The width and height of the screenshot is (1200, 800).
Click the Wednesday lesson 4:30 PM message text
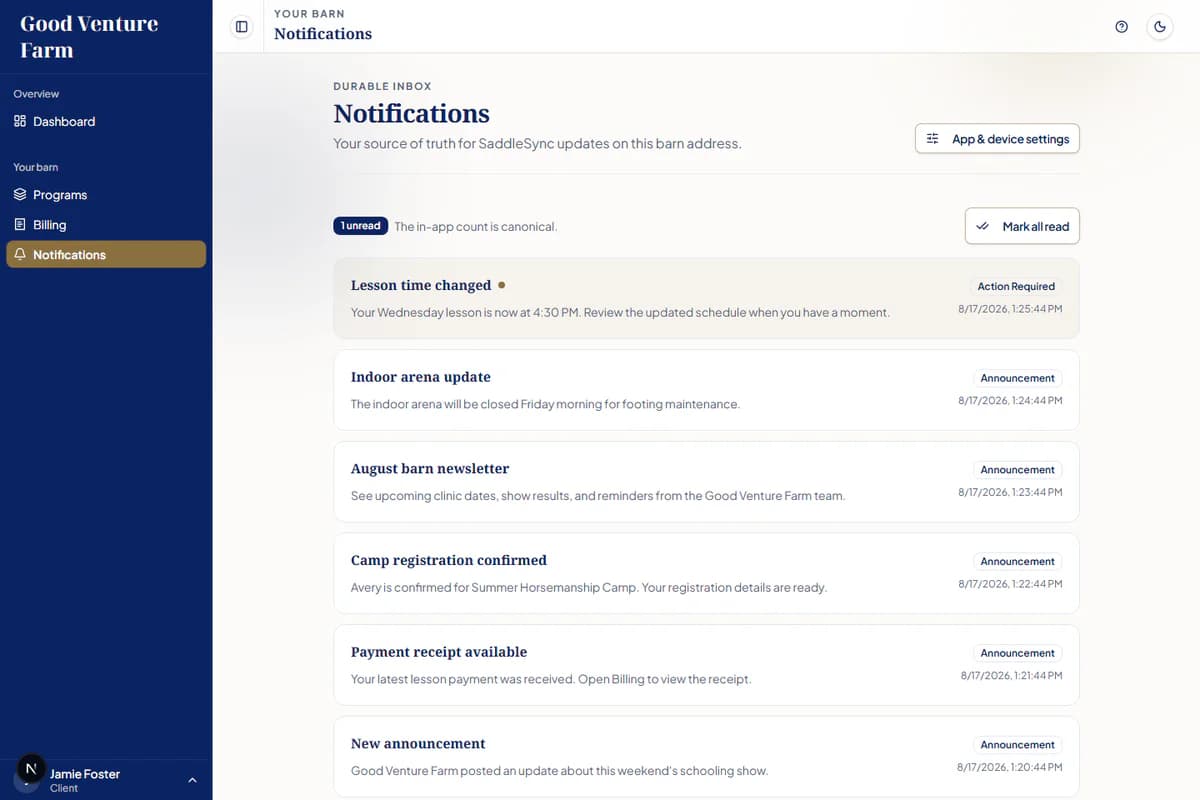(x=620, y=312)
